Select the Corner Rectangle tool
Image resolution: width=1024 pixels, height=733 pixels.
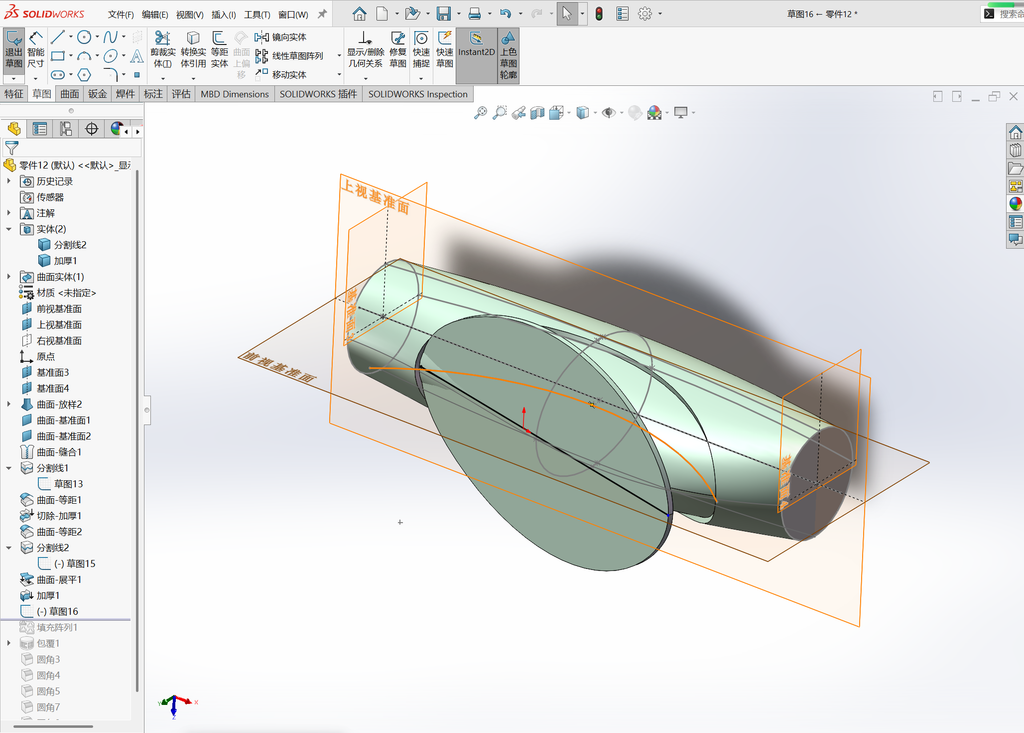57,56
